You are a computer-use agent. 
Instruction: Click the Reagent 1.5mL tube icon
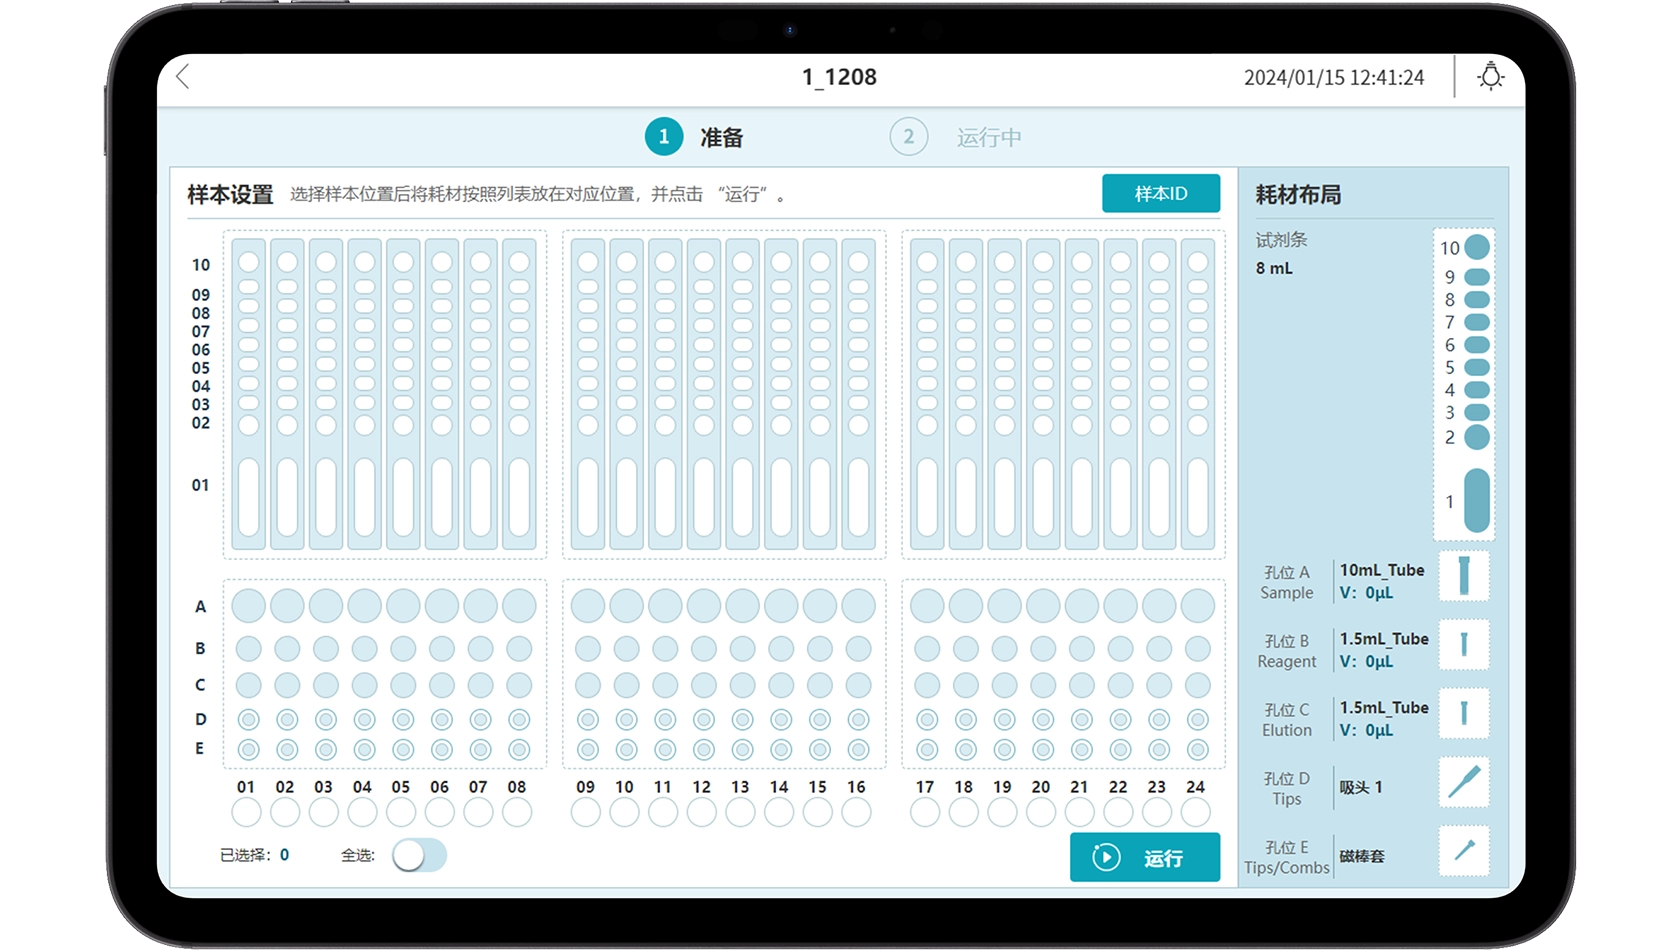[1464, 645]
